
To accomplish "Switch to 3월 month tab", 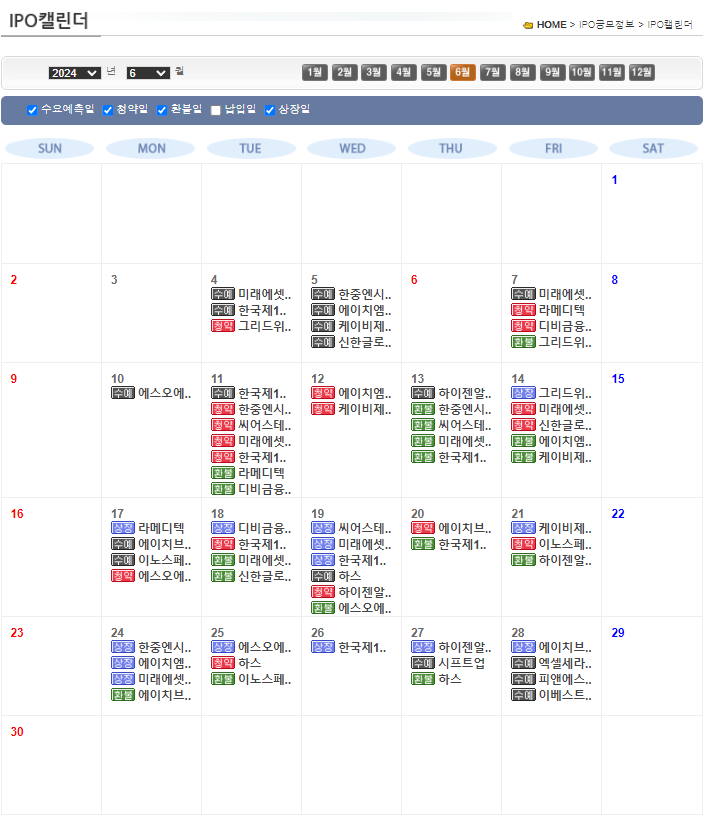I will [373, 72].
